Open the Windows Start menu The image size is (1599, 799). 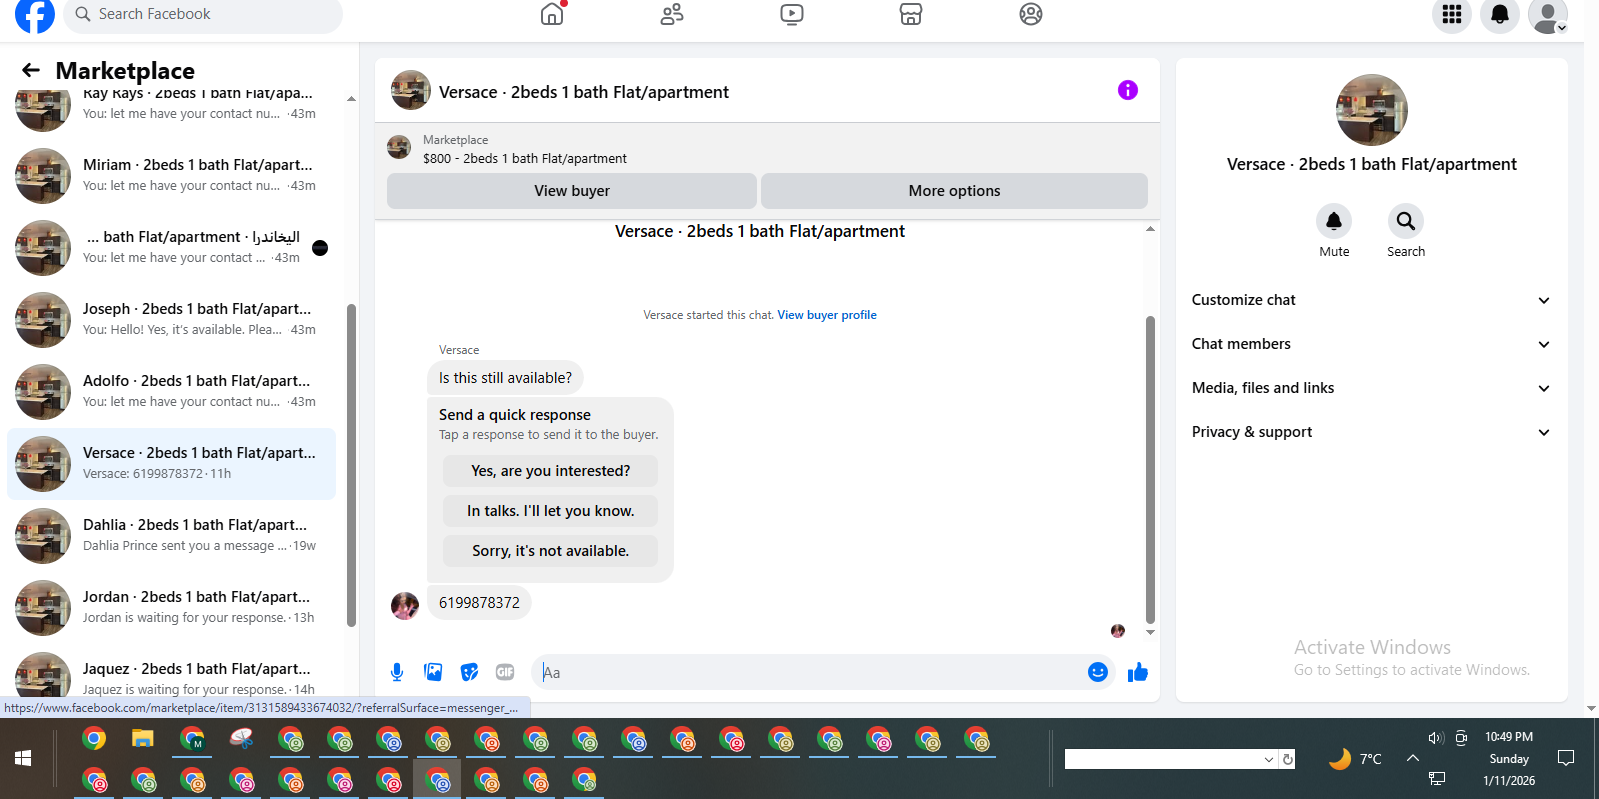tap(23, 758)
